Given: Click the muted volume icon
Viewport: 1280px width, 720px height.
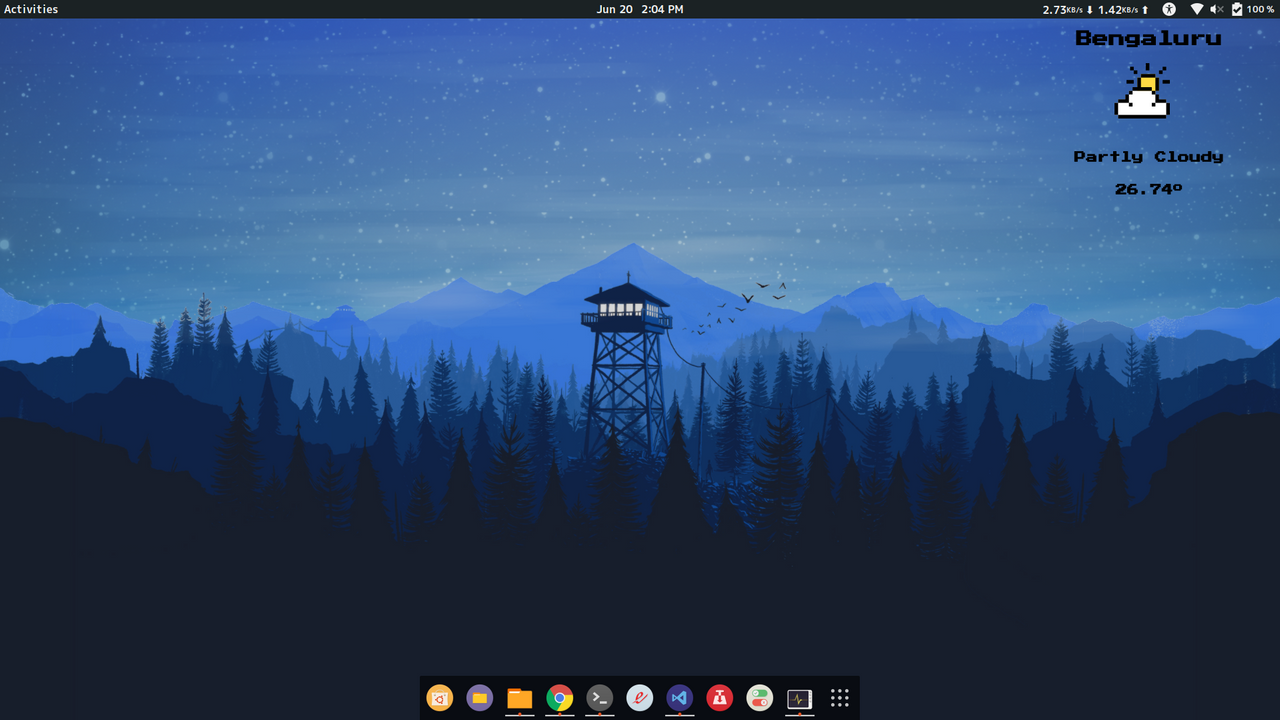Looking at the screenshot, I should (x=1217, y=9).
